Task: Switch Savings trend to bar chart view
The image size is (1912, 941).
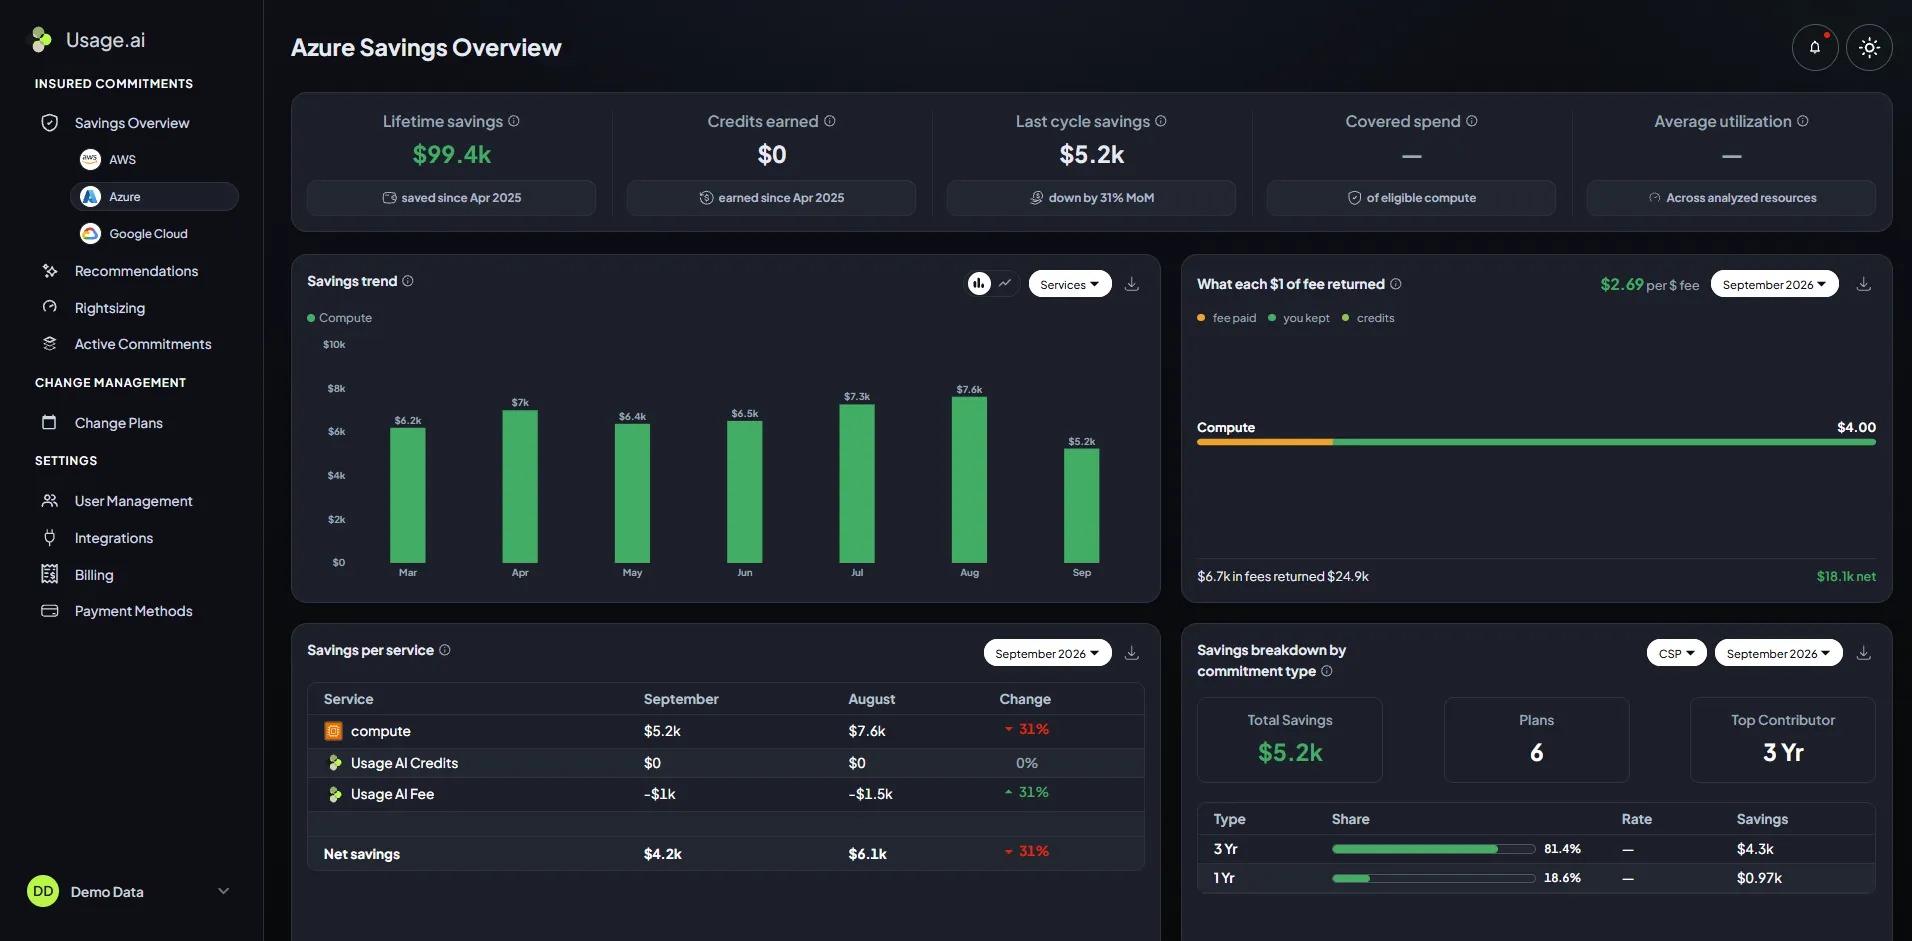Action: 979,284
